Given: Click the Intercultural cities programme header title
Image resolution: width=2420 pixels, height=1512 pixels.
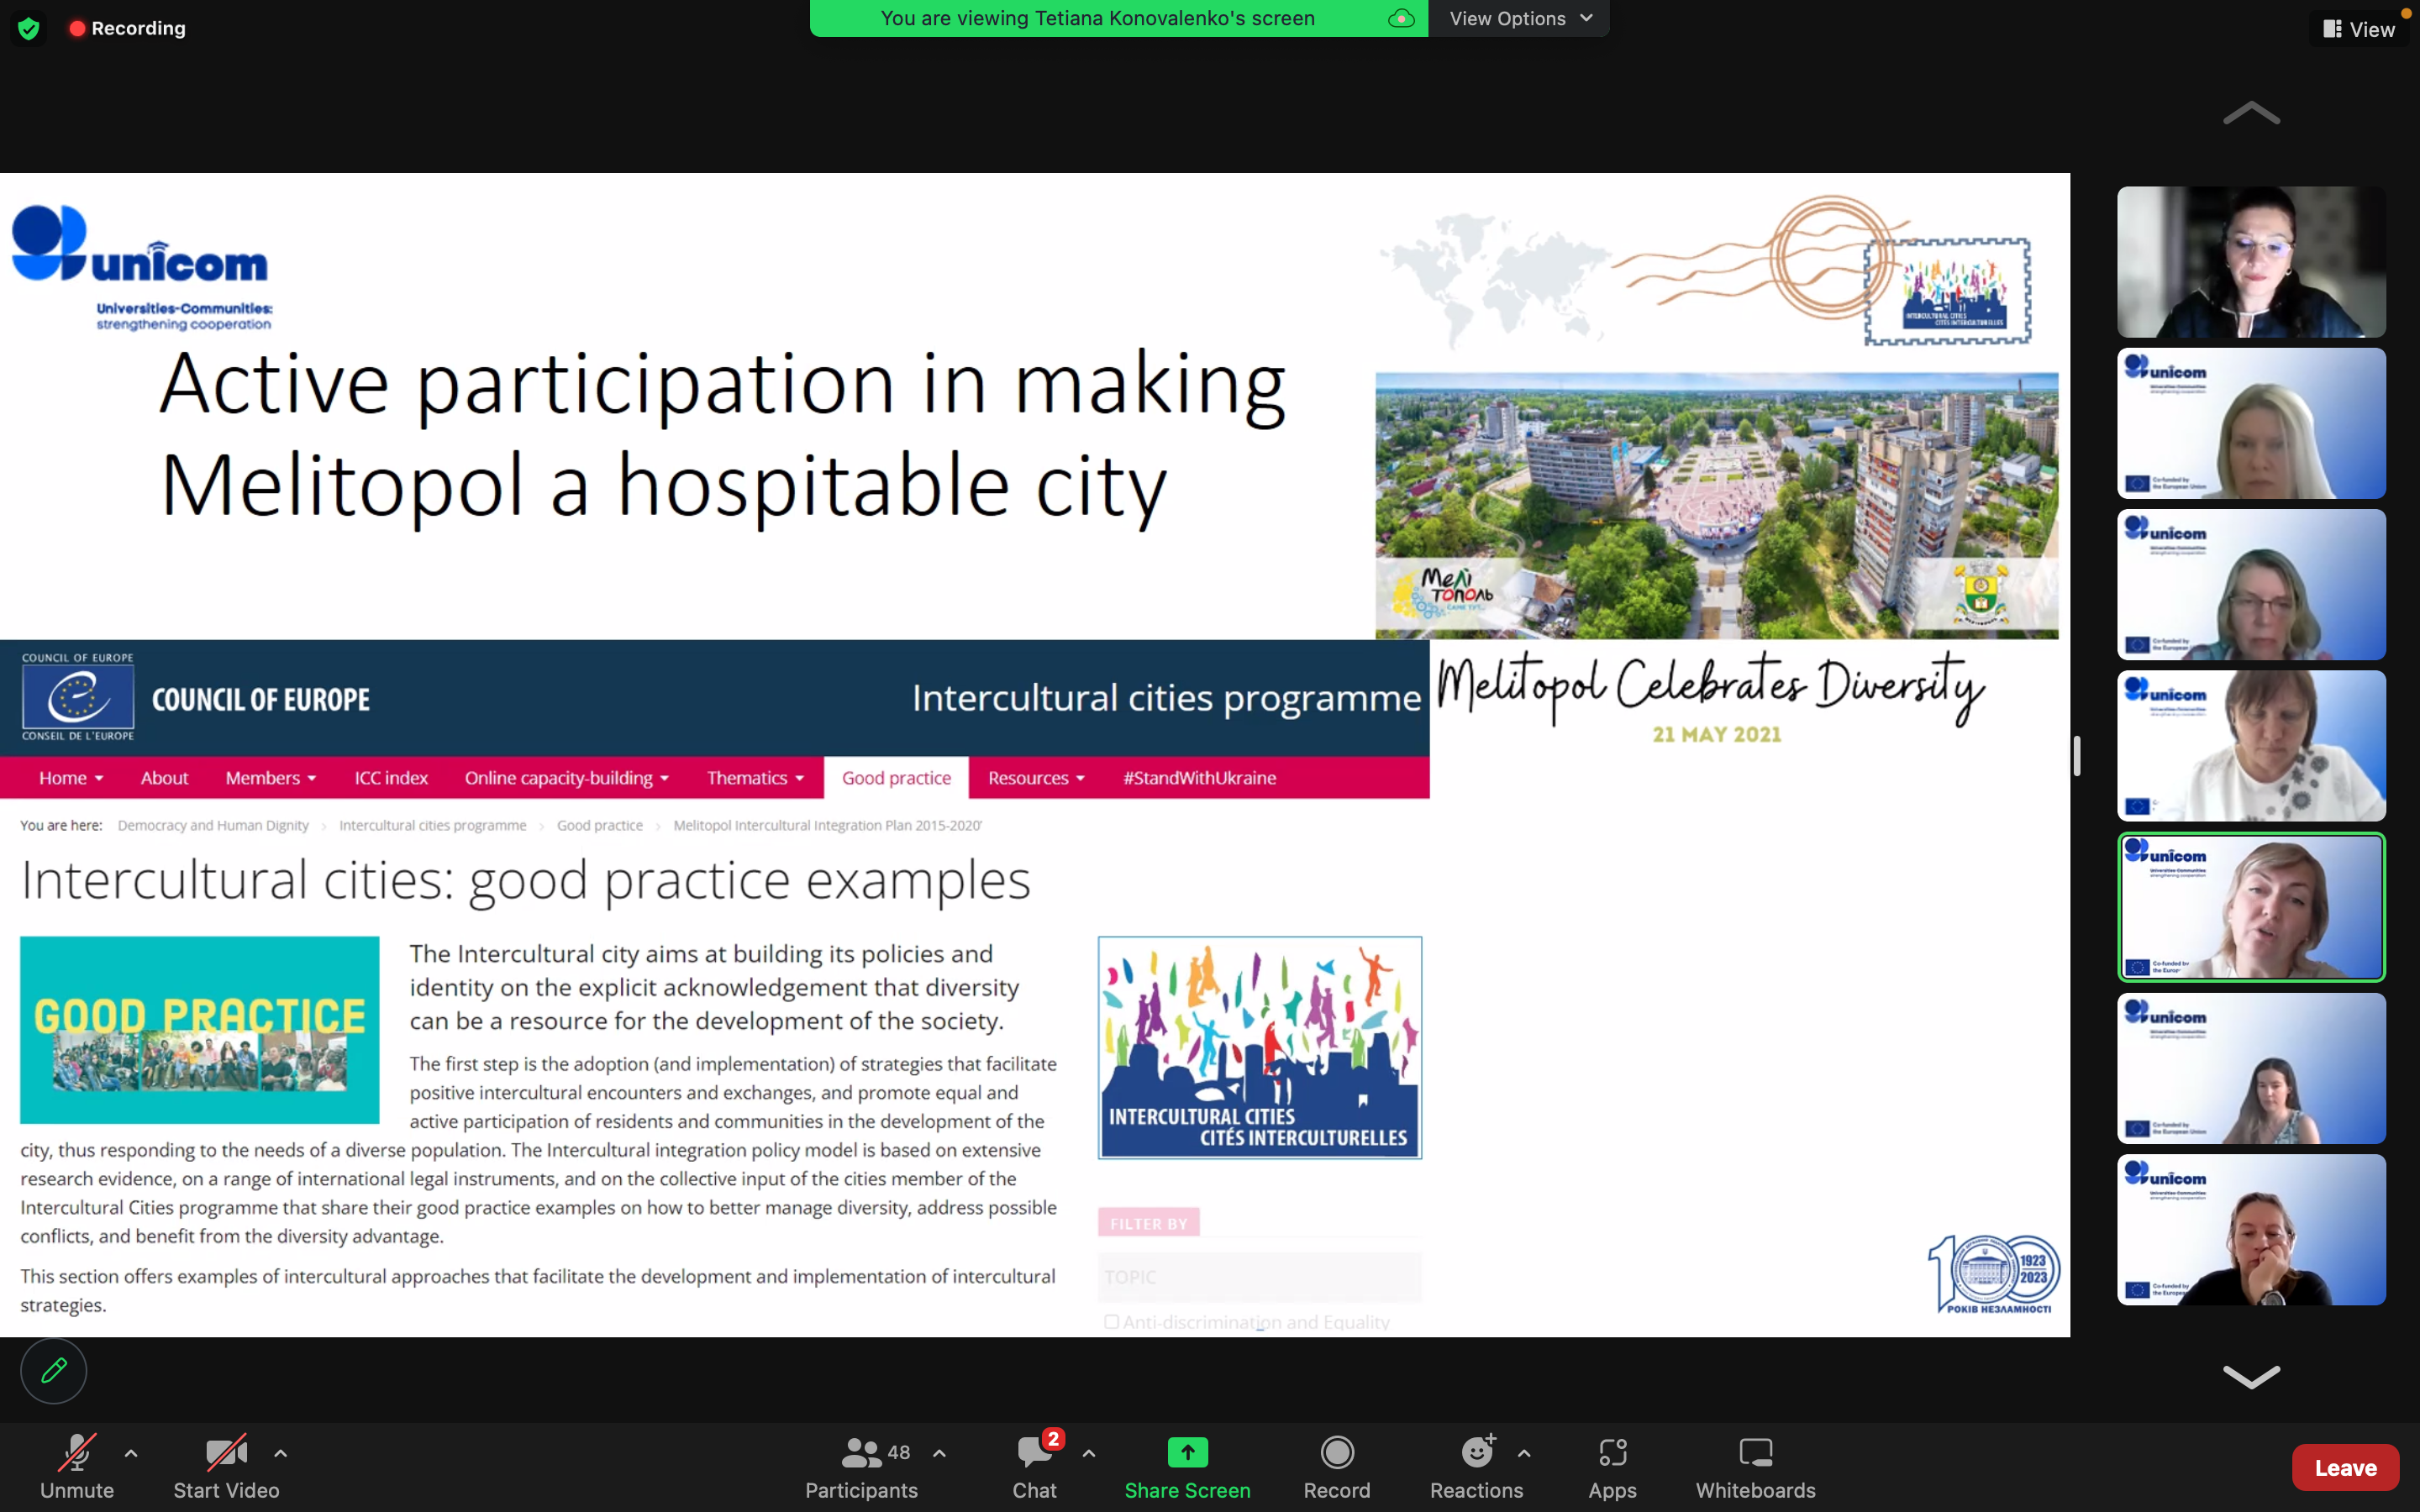Looking at the screenshot, I should [x=1166, y=698].
